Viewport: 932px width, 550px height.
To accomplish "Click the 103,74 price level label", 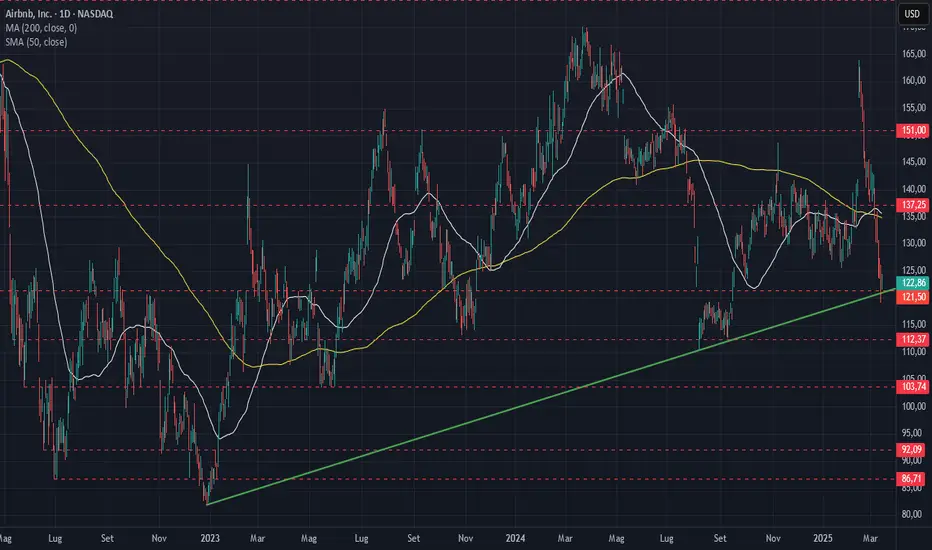I will click(x=912, y=386).
